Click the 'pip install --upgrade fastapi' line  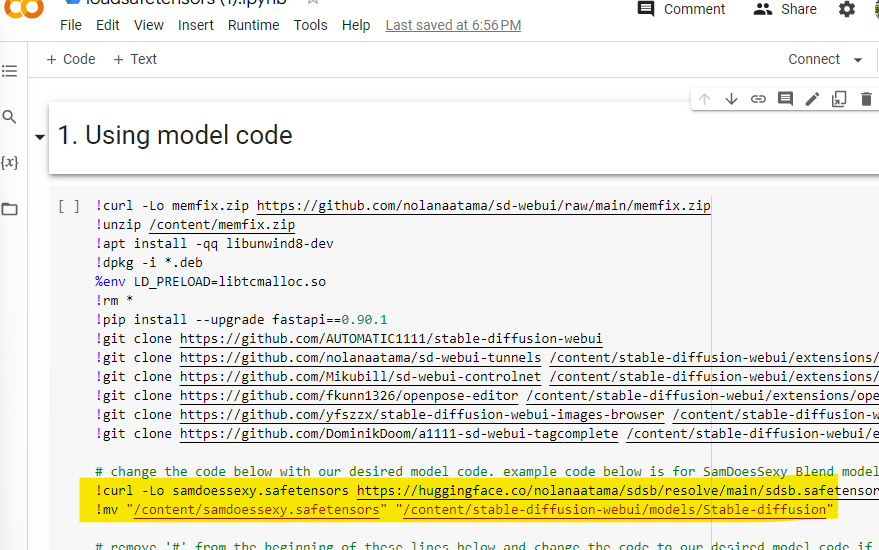click(x=242, y=320)
